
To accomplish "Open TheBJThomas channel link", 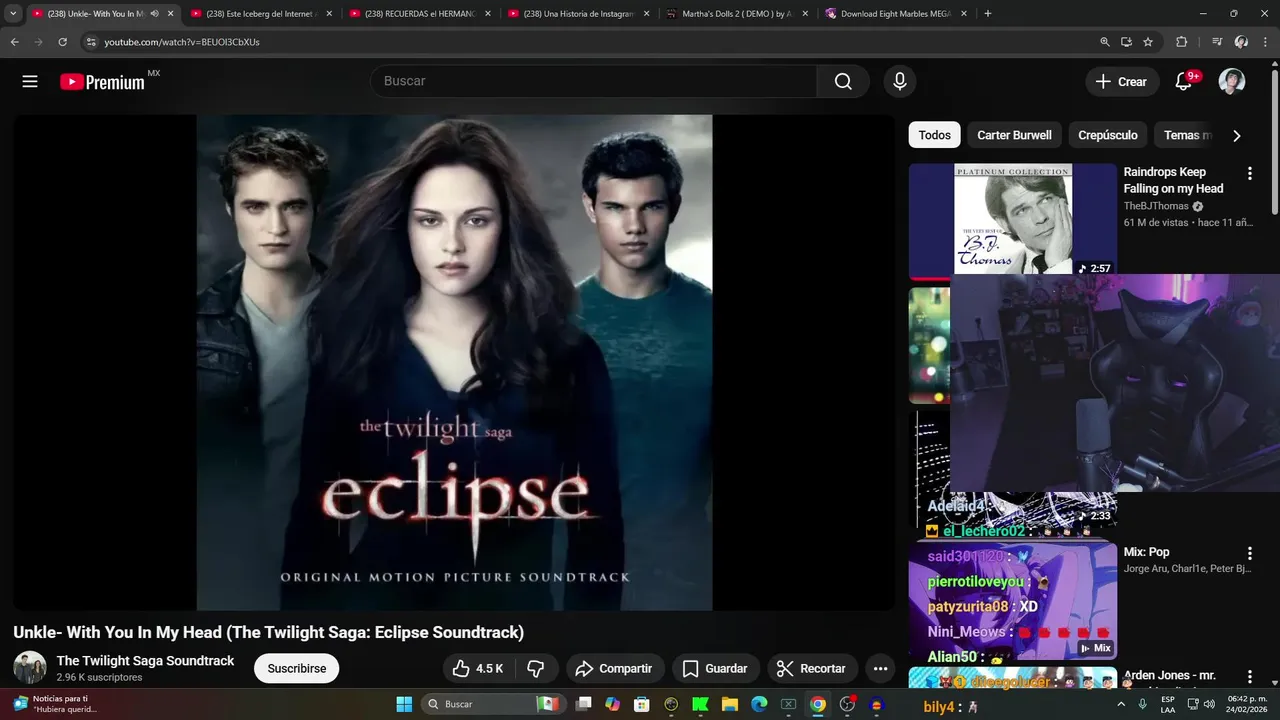I will (x=1156, y=206).
